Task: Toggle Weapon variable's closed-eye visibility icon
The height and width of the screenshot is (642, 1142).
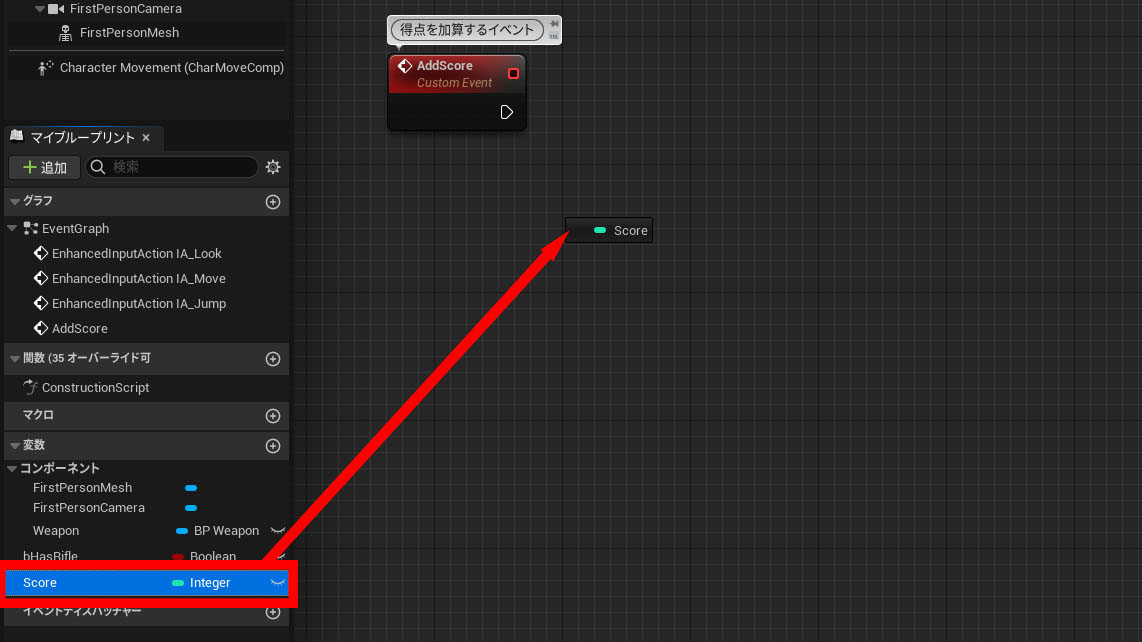Action: coord(278,531)
